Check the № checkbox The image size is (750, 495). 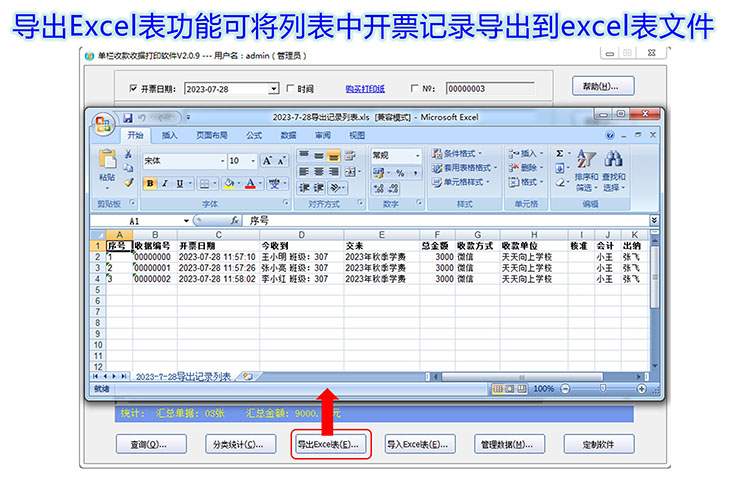pyautogui.click(x=414, y=89)
